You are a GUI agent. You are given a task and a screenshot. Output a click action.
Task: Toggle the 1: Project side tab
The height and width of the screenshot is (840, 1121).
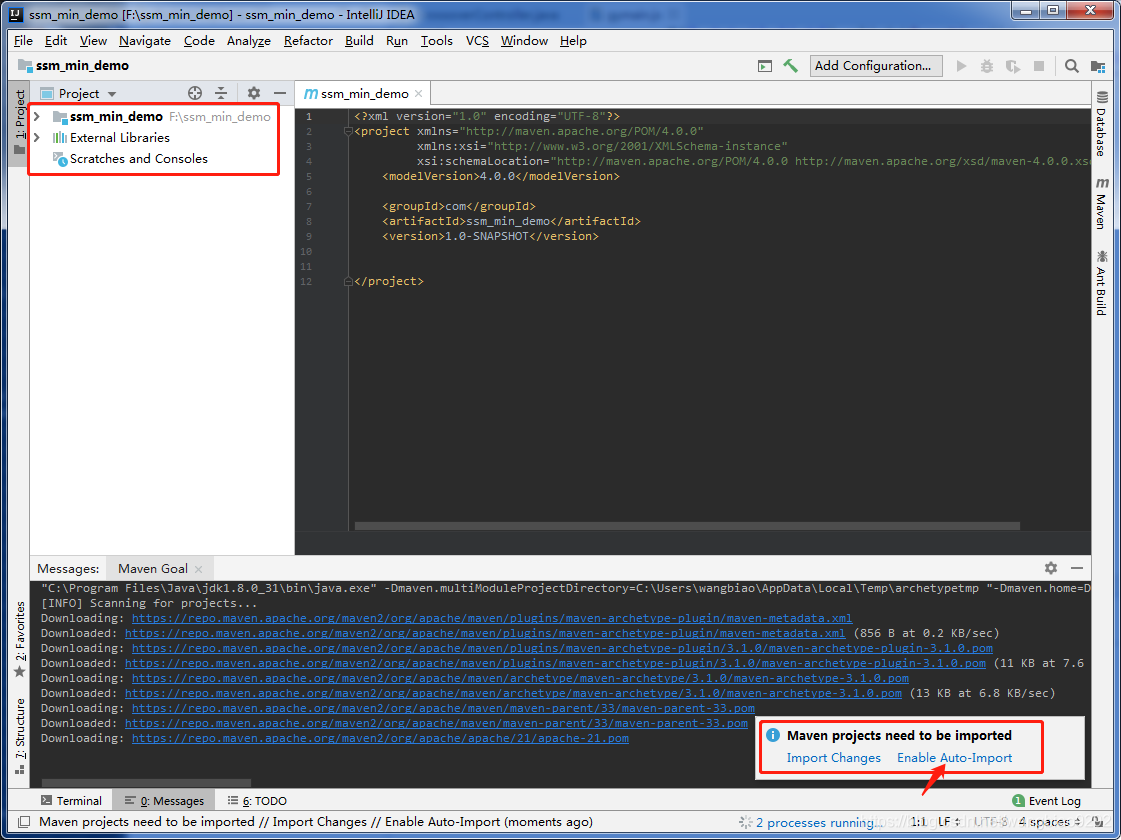click(19, 122)
